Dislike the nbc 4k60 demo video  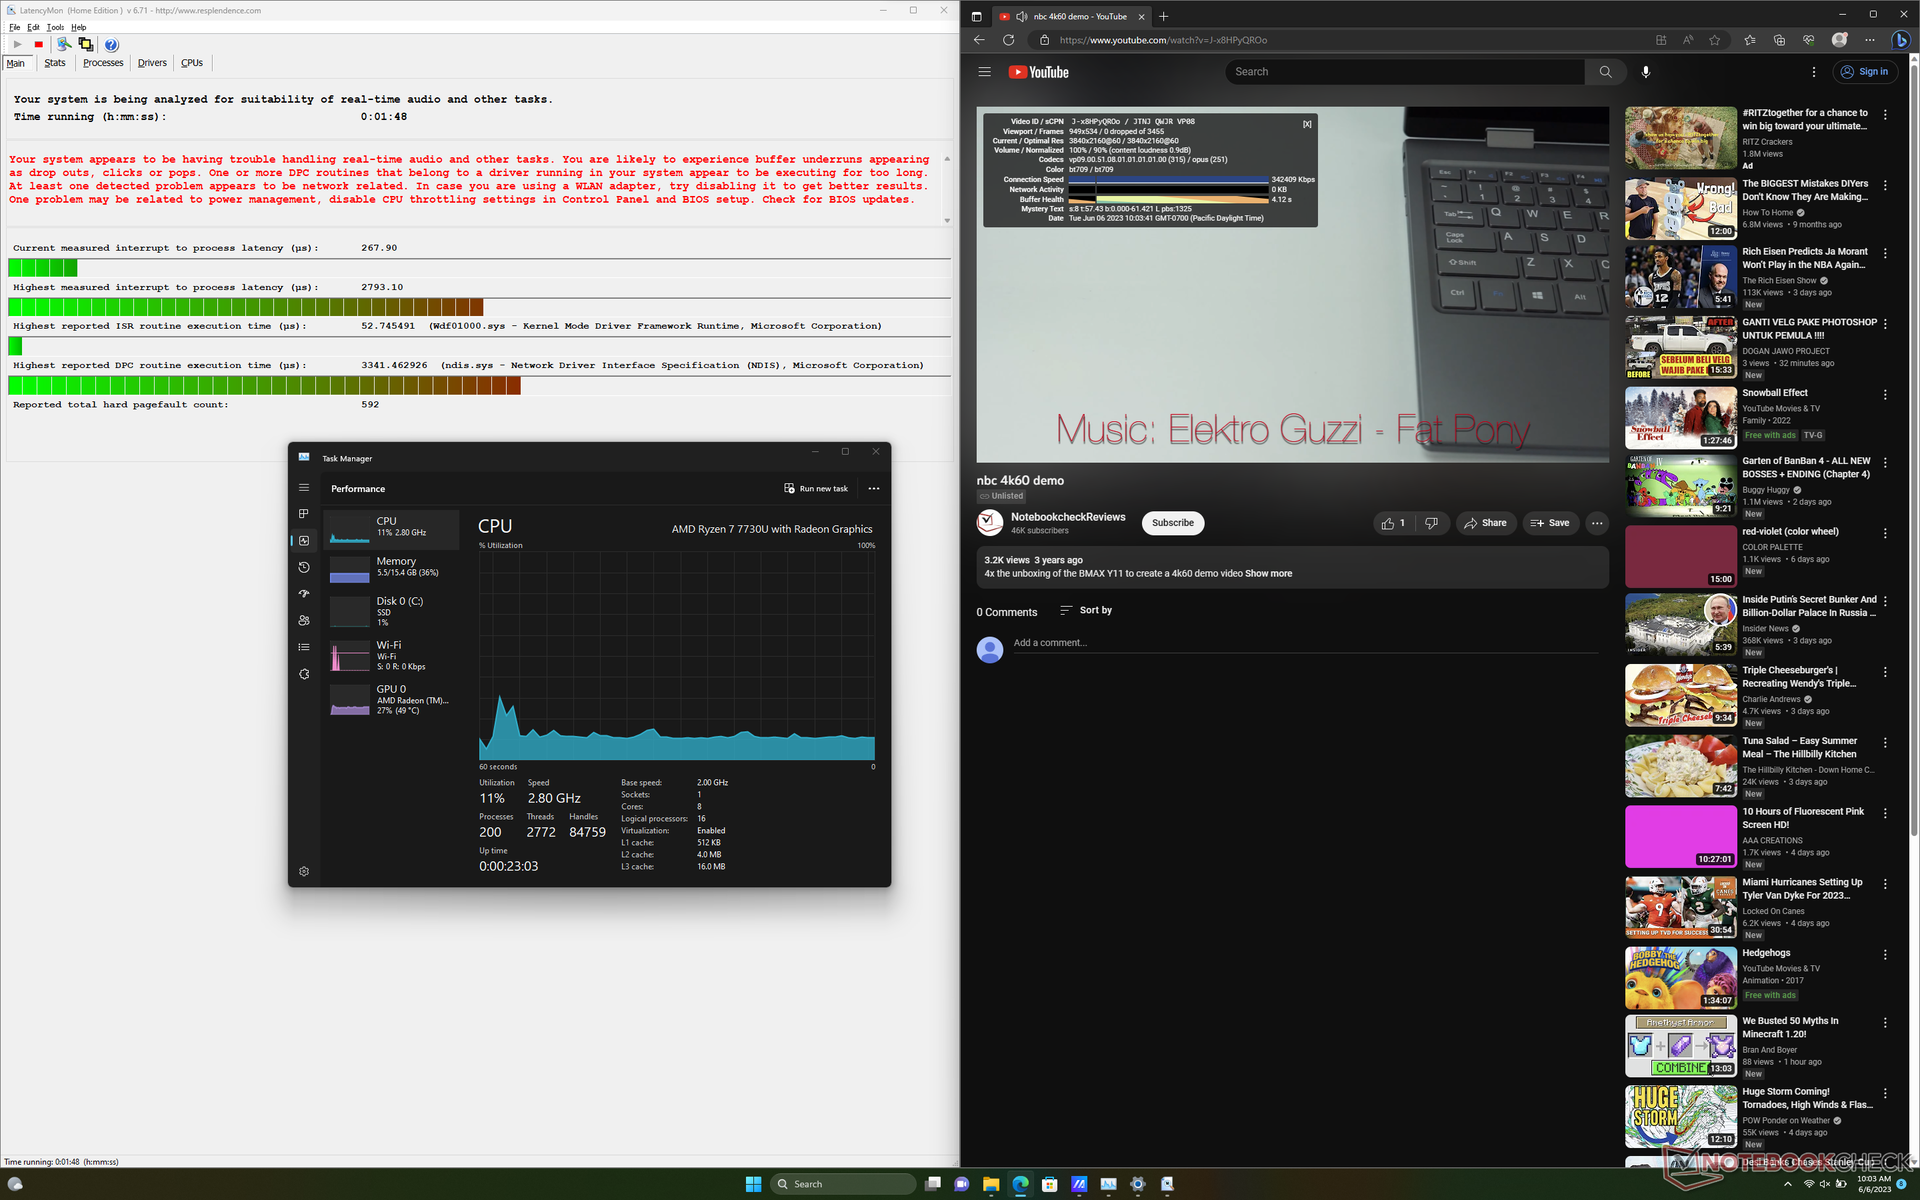coord(1431,523)
